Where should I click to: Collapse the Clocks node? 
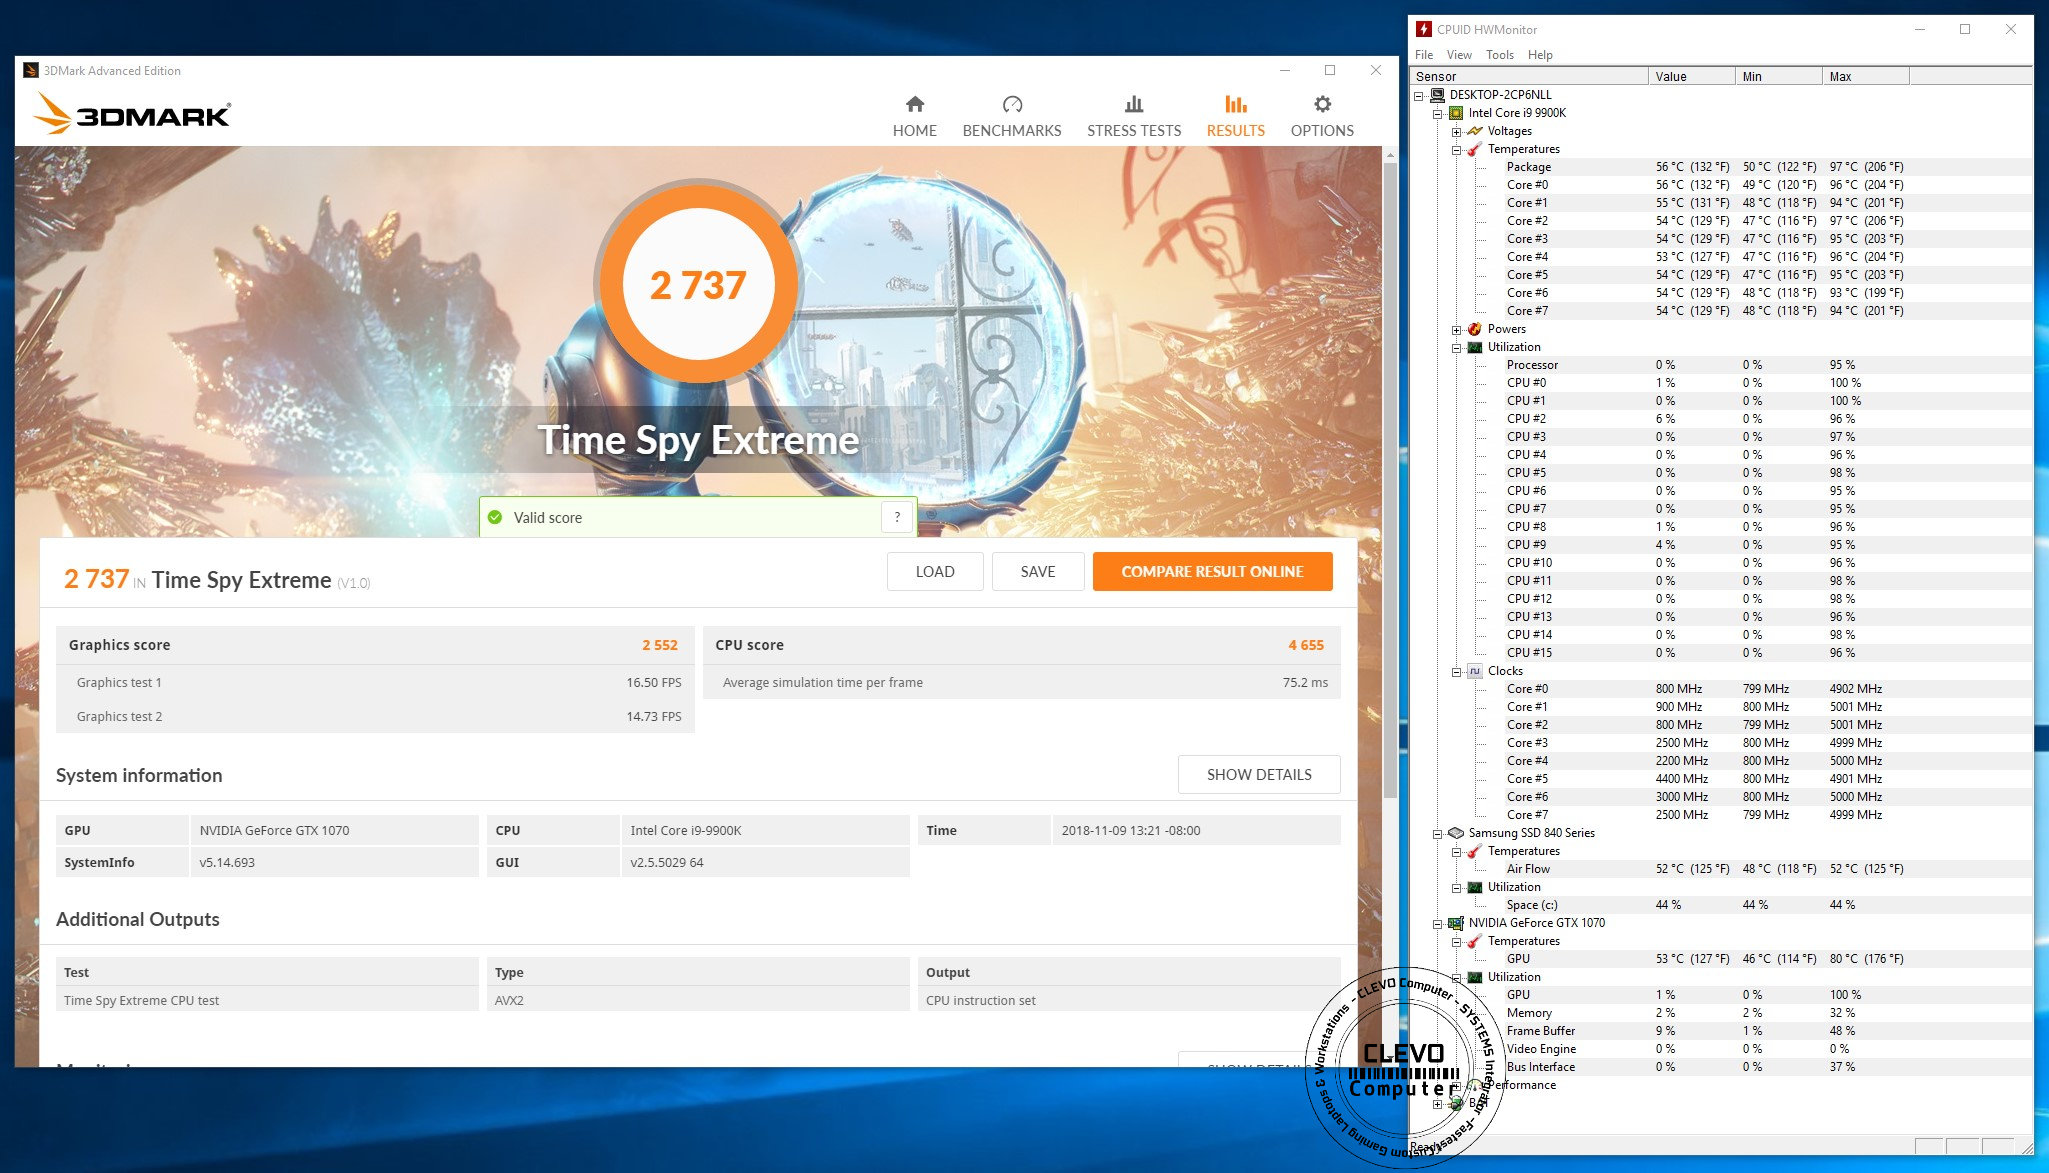(x=1457, y=672)
